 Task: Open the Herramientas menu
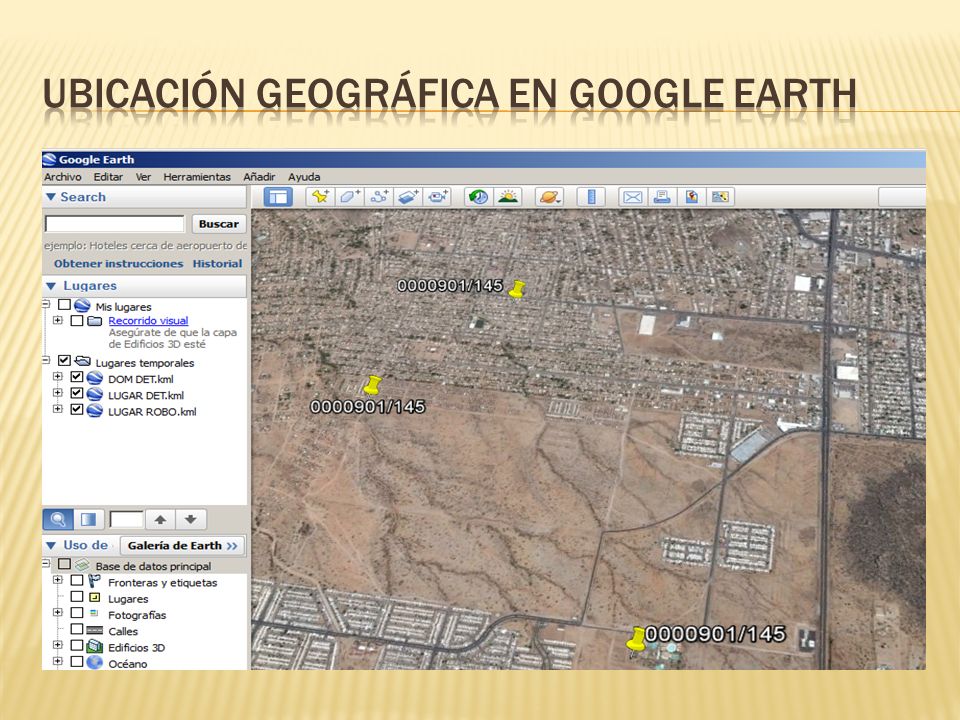pos(197,177)
